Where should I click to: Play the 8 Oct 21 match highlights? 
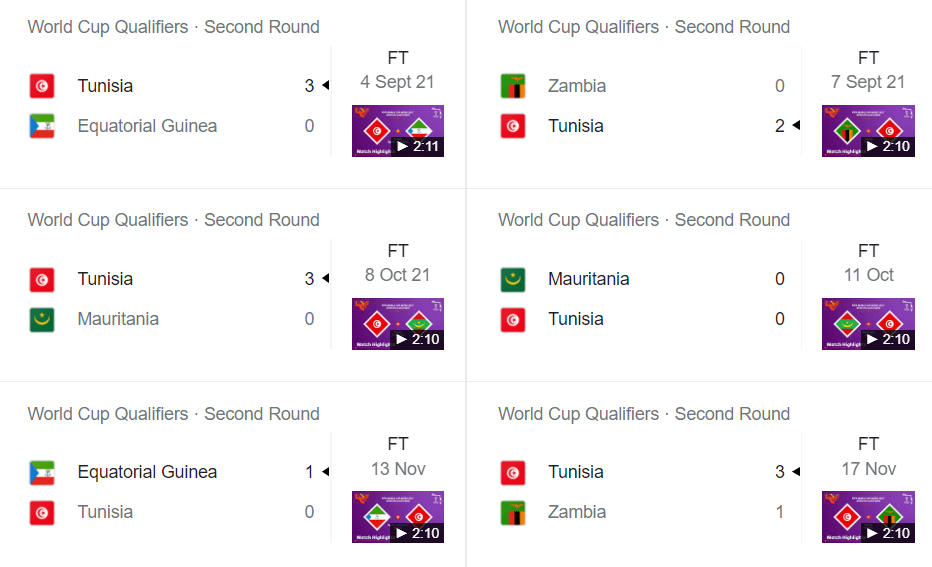click(x=398, y=324)
